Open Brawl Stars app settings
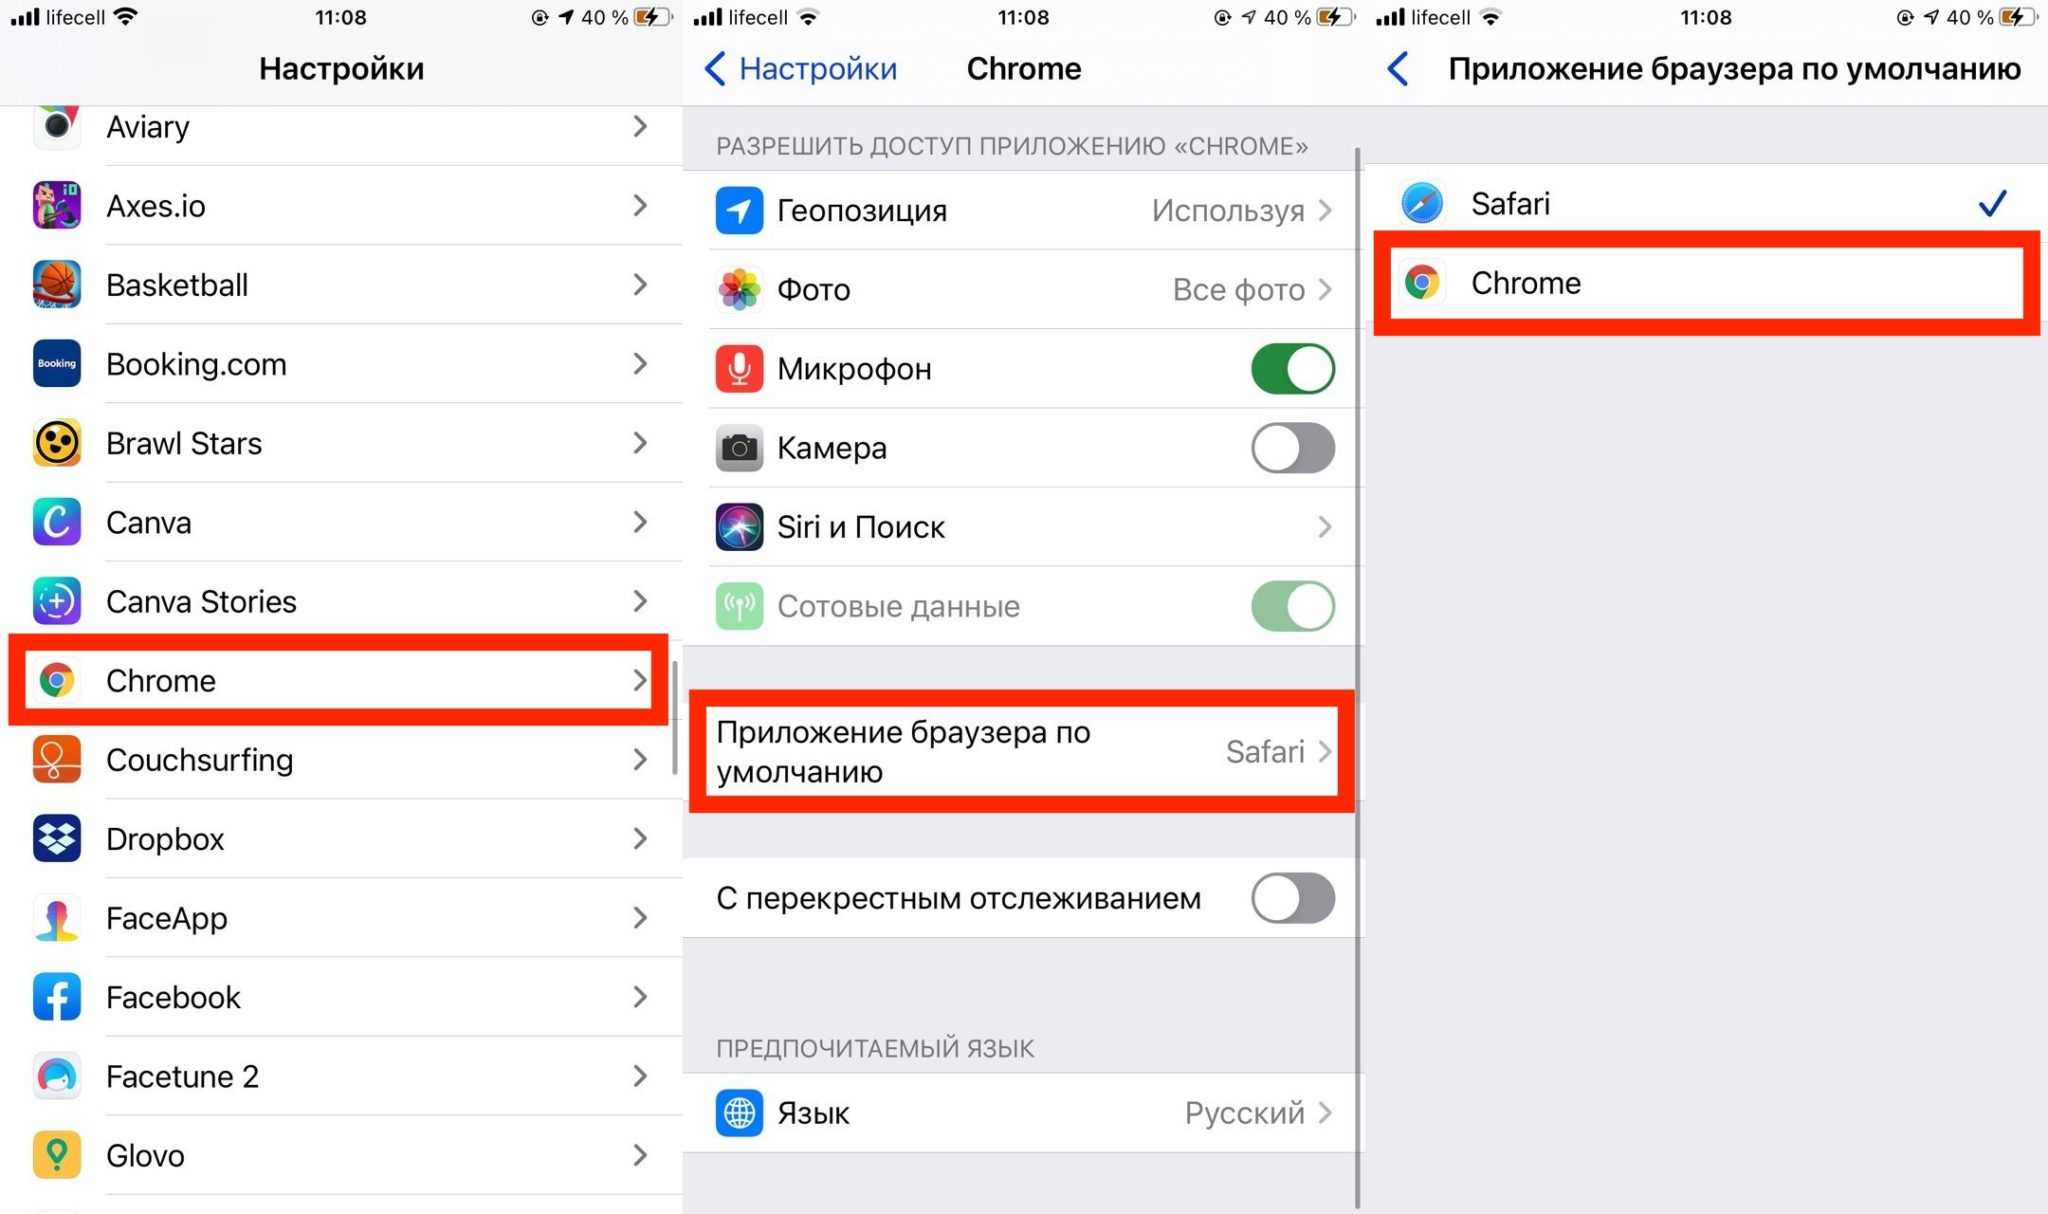Viewport: 2048px width, 1214px height. tap(341, 442)
